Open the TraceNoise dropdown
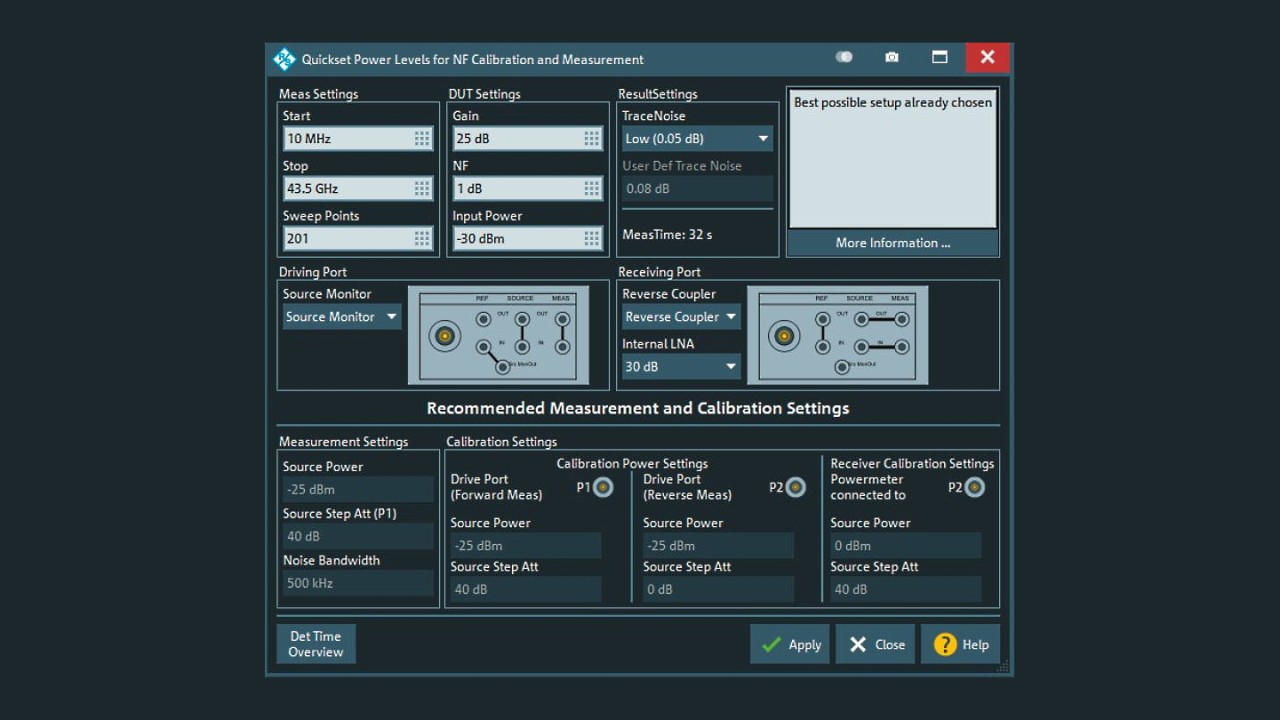Viewport: 1280px width, 720px height. [697, 138]
